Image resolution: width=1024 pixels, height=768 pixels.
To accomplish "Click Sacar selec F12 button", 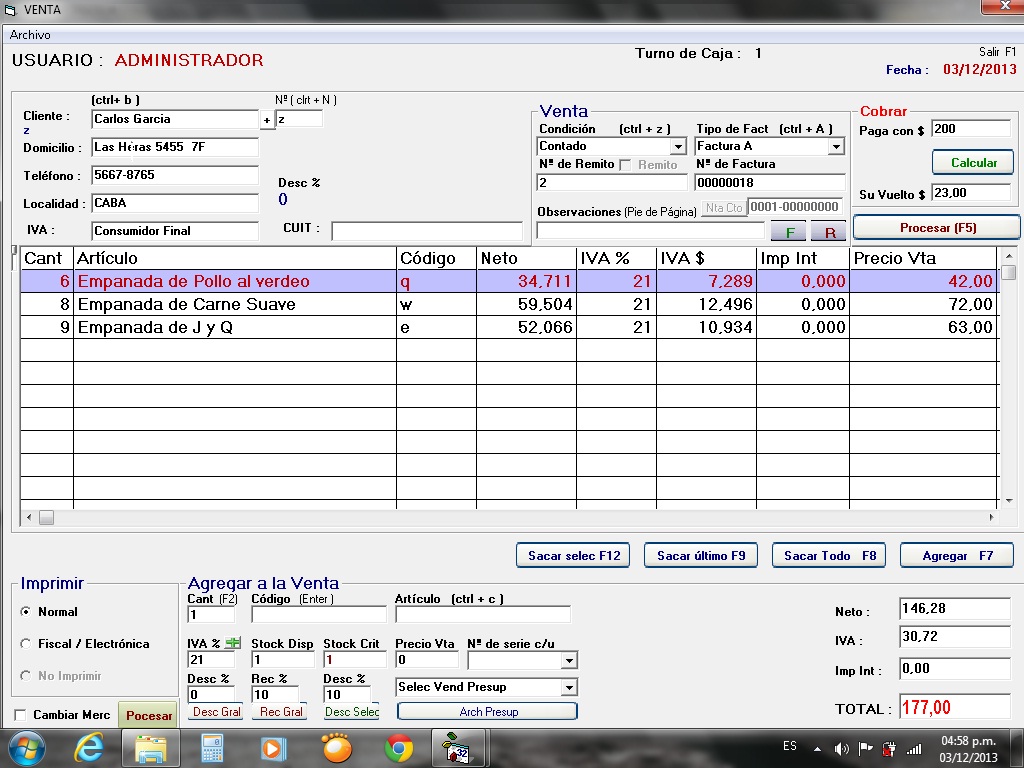I will (573, 556).
